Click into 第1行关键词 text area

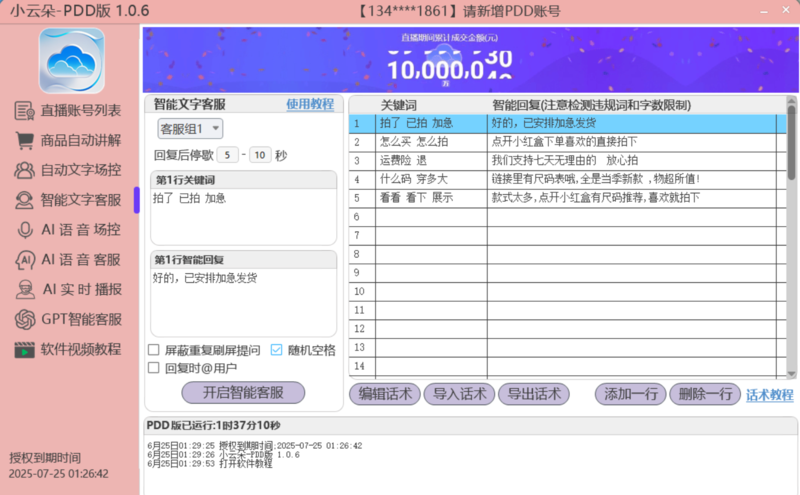pos(243,217)
